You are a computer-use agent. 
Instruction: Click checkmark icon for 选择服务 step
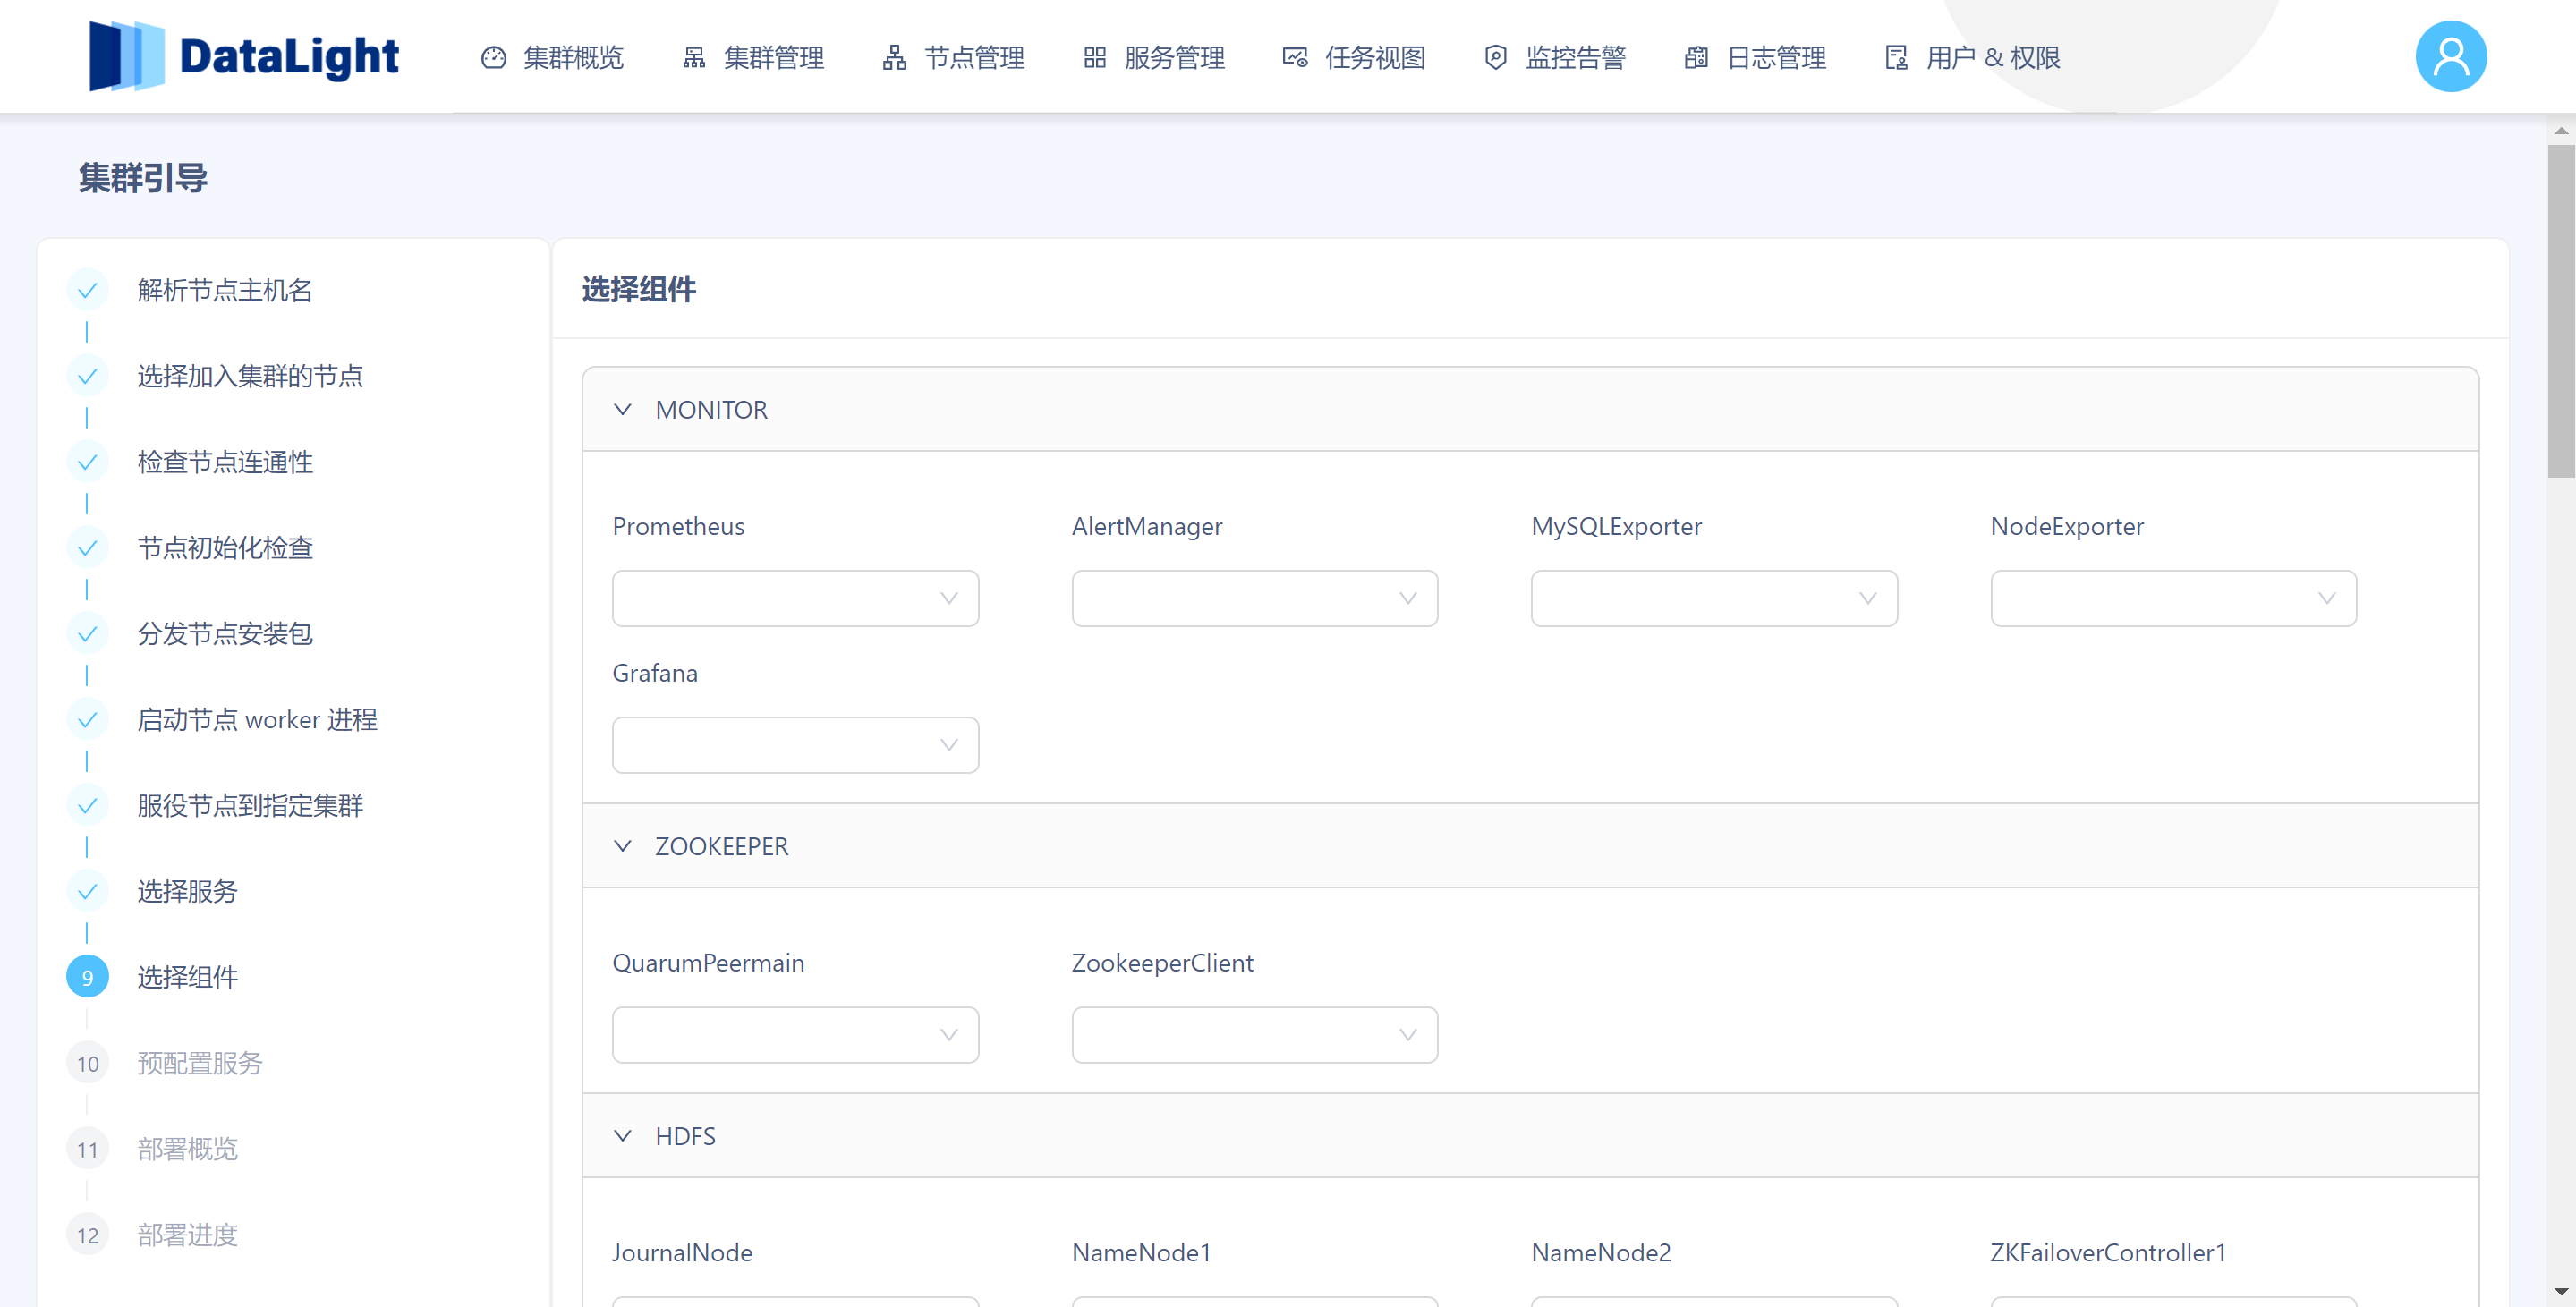pyautogui.click(x=87, y=892)
